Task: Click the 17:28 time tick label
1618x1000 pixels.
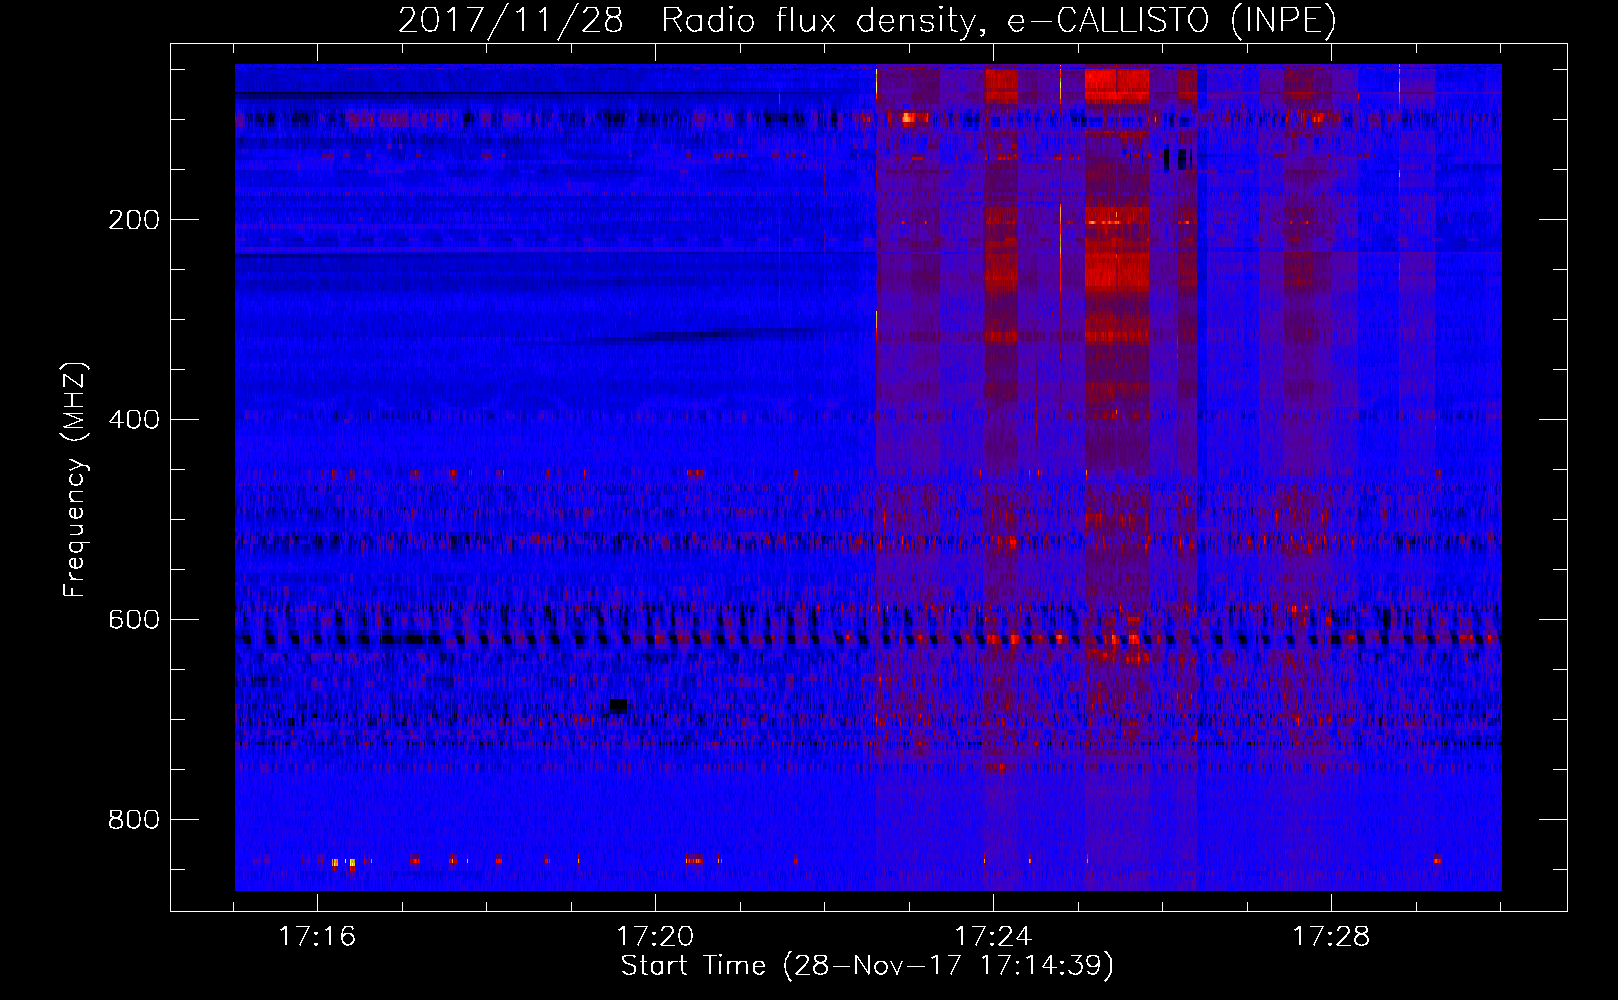Action: 1331,937
